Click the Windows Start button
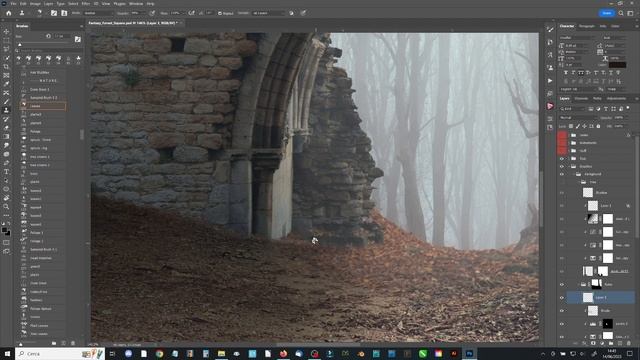The height and width of the screenshot is (360, 640). 7,353
